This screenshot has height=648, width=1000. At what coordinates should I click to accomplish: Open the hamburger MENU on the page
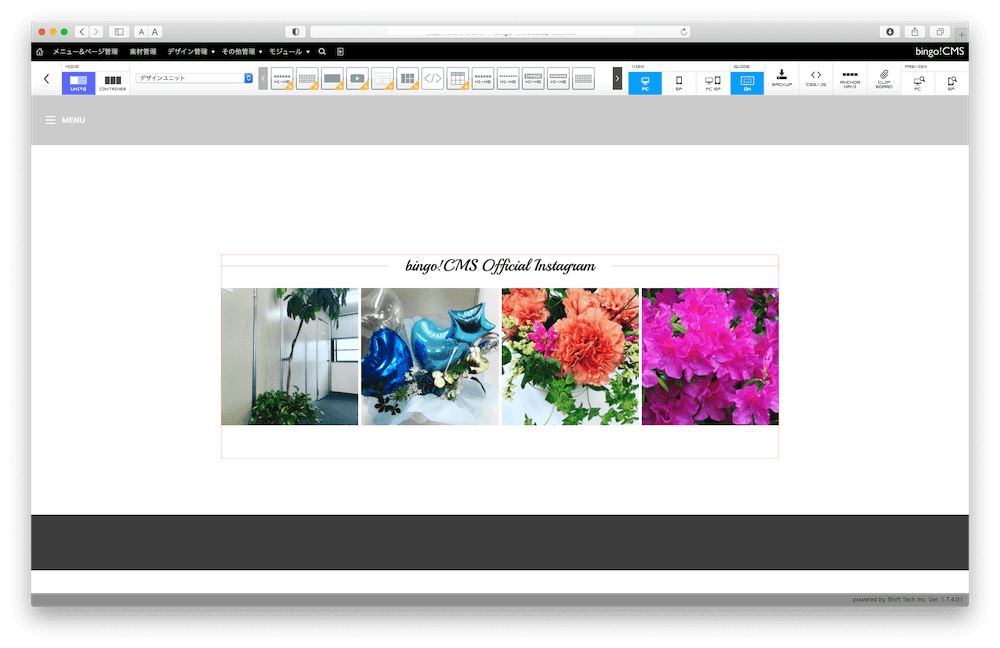(65, 120)
